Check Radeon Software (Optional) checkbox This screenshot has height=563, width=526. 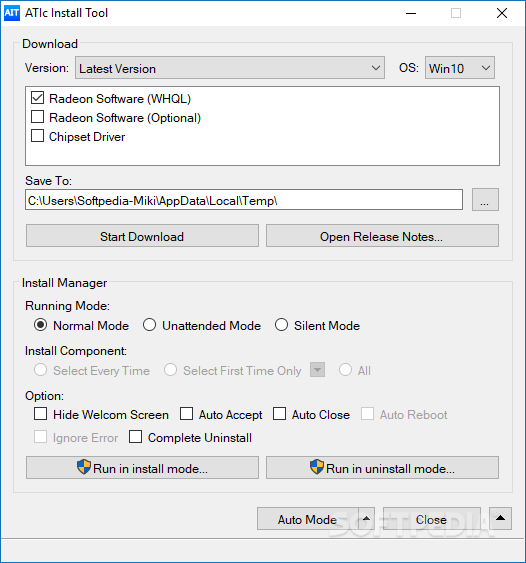[37, 117]
